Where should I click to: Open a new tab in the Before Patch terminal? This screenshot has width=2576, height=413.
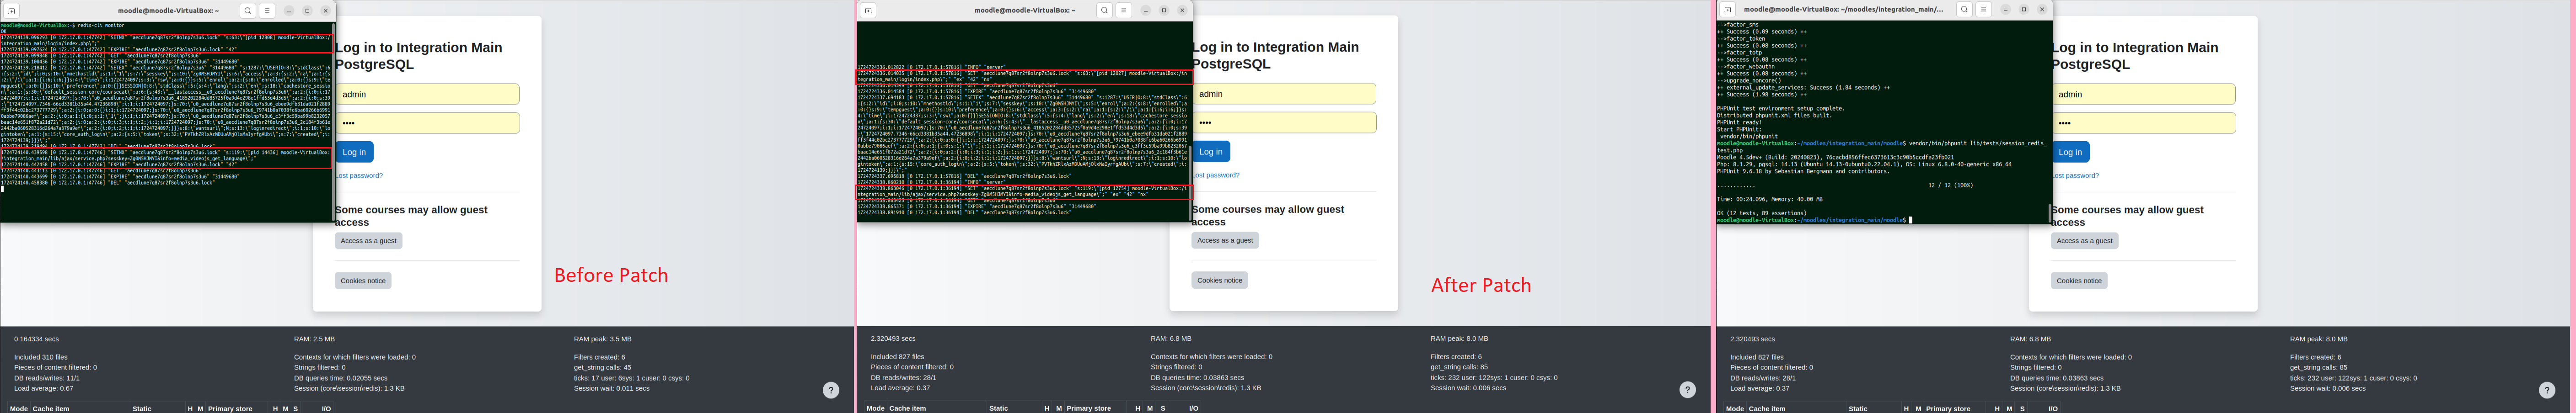pyautogui.click(x=12, y=10)
